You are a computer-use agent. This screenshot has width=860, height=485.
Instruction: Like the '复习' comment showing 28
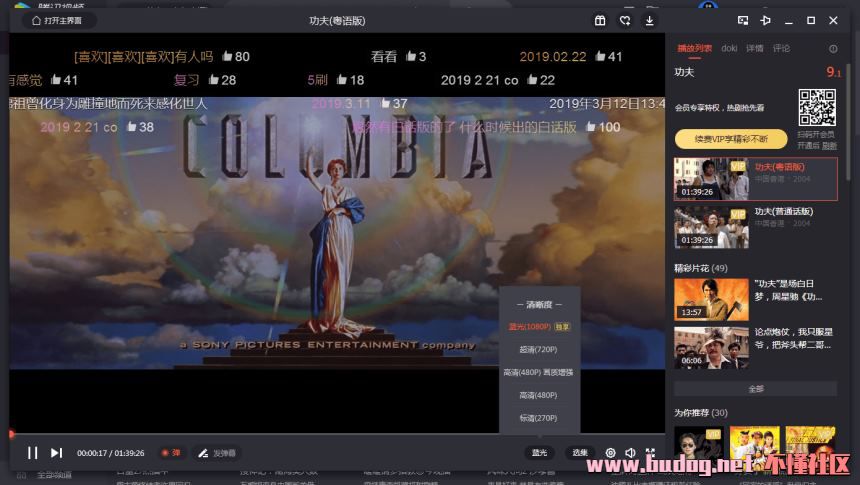coord(214,80)
